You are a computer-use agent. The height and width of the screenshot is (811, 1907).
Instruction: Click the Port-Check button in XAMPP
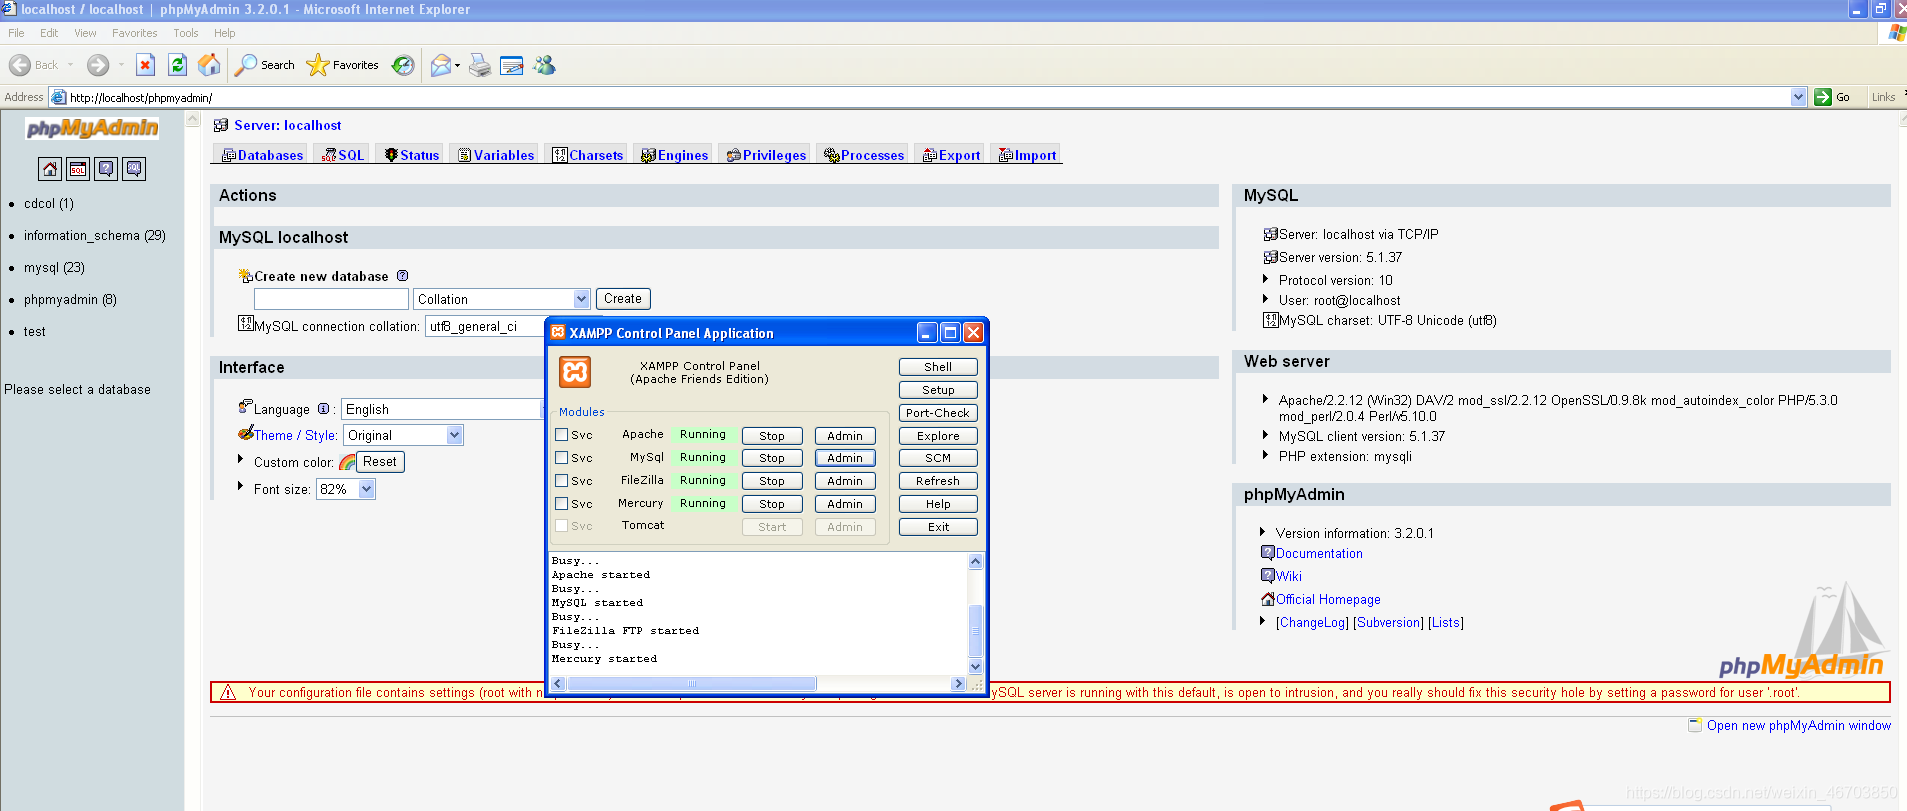[938, 413]
